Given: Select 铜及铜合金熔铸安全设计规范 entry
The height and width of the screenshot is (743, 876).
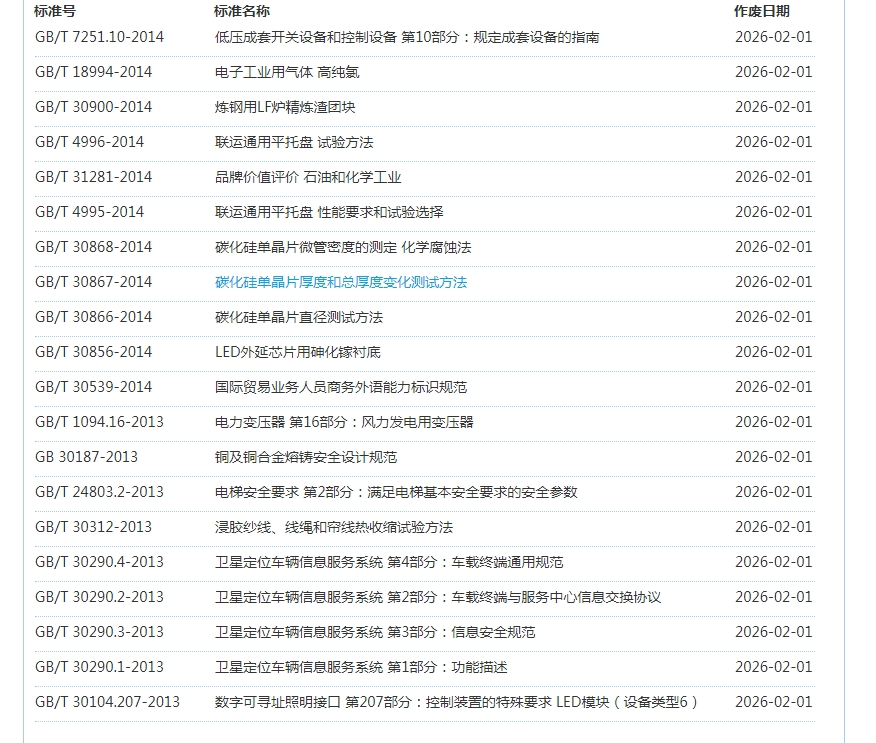Looking at the screenshot, I should coord(306,457).
